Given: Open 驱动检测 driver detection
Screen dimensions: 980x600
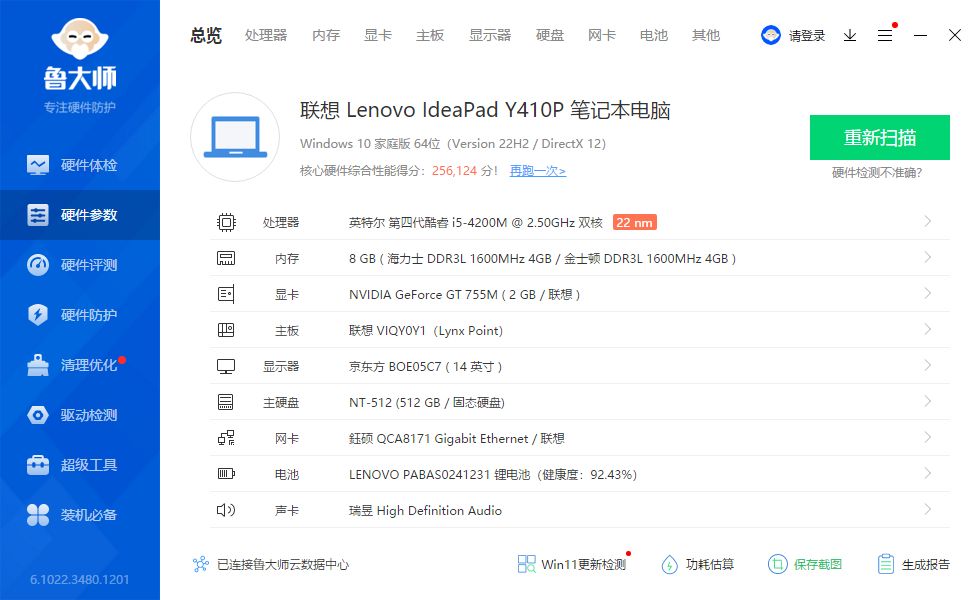Looking at the screenshot, I should 80,415.
